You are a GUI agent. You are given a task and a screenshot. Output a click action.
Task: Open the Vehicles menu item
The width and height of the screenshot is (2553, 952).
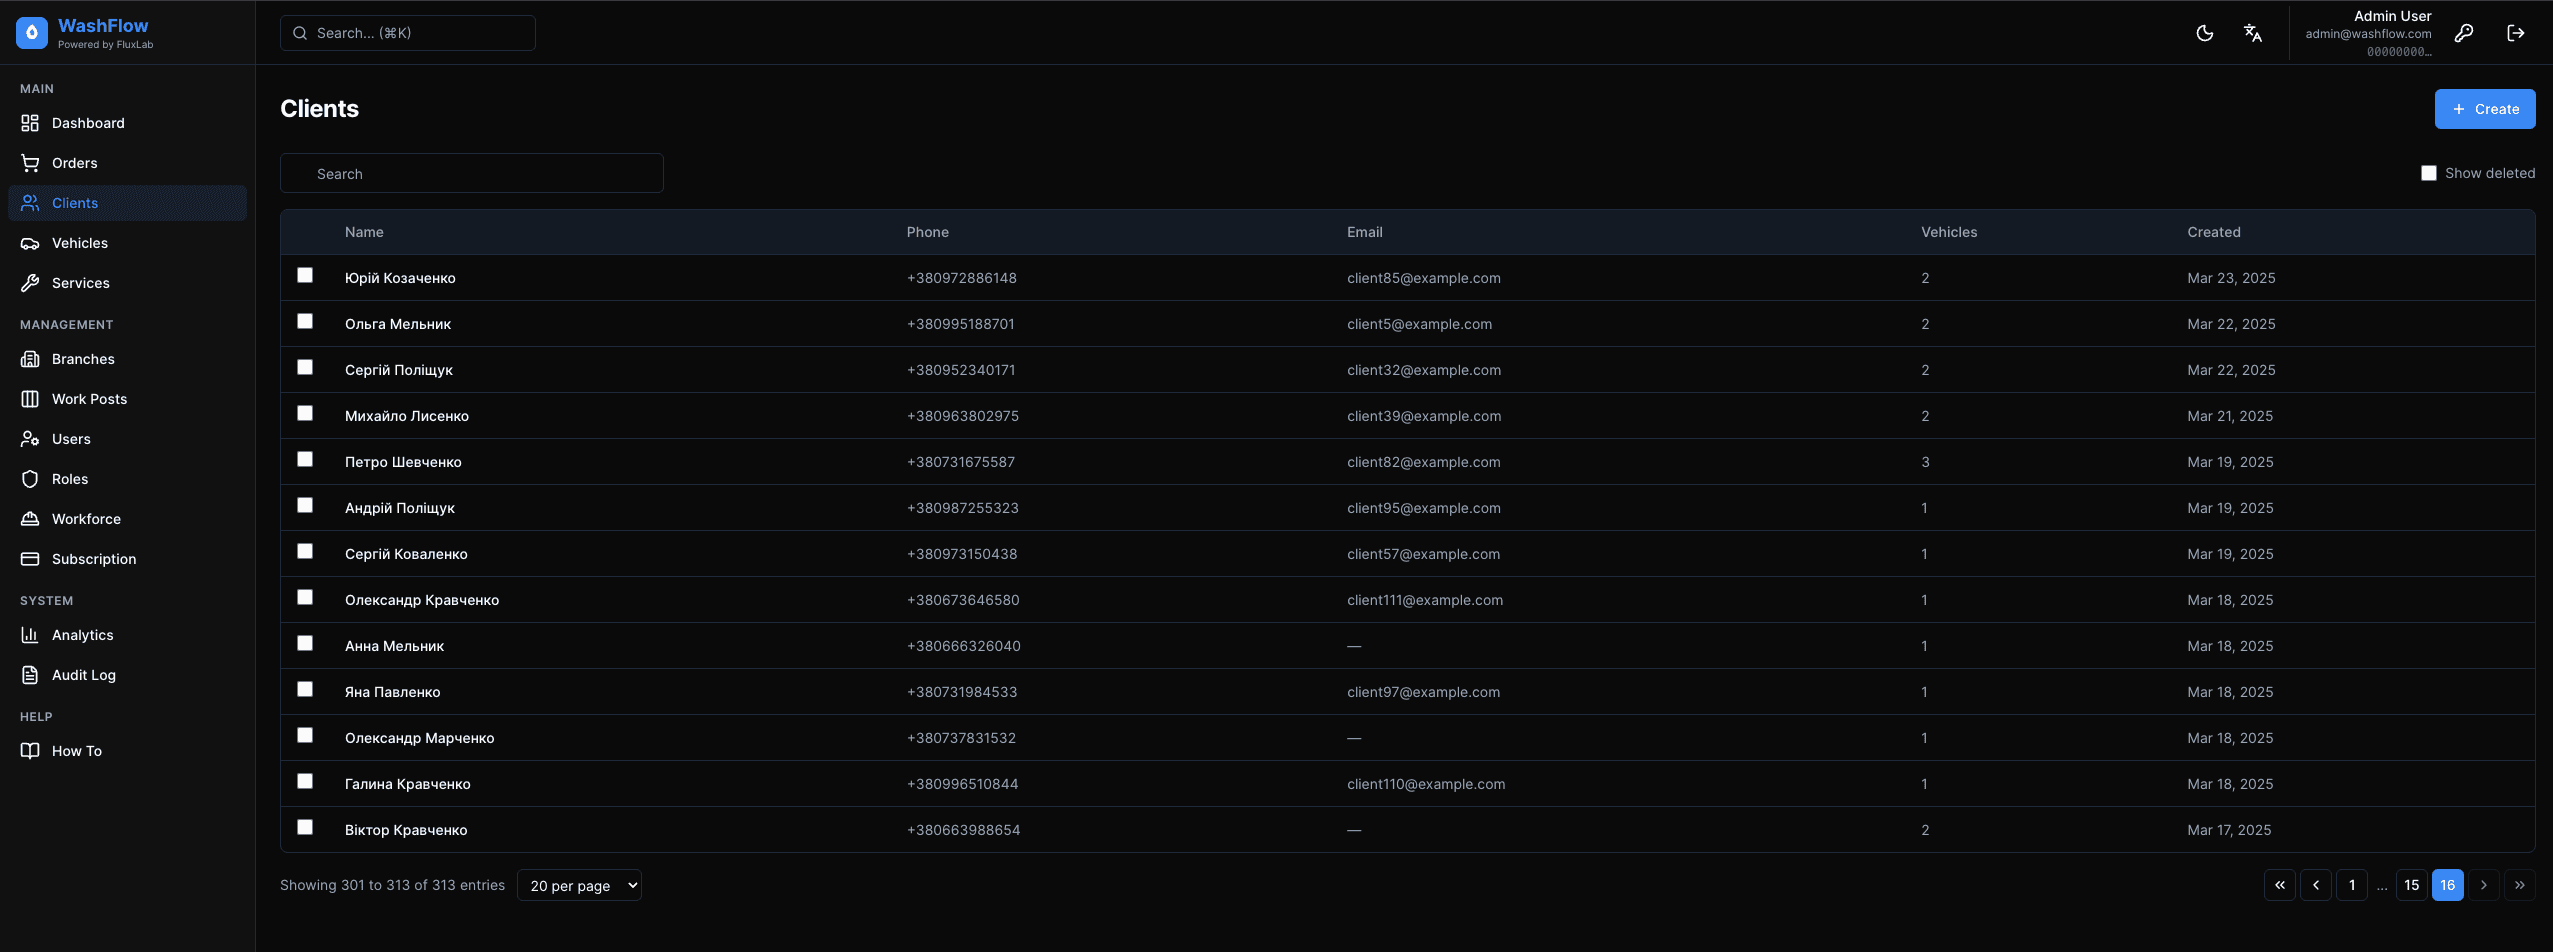point(79,243)
